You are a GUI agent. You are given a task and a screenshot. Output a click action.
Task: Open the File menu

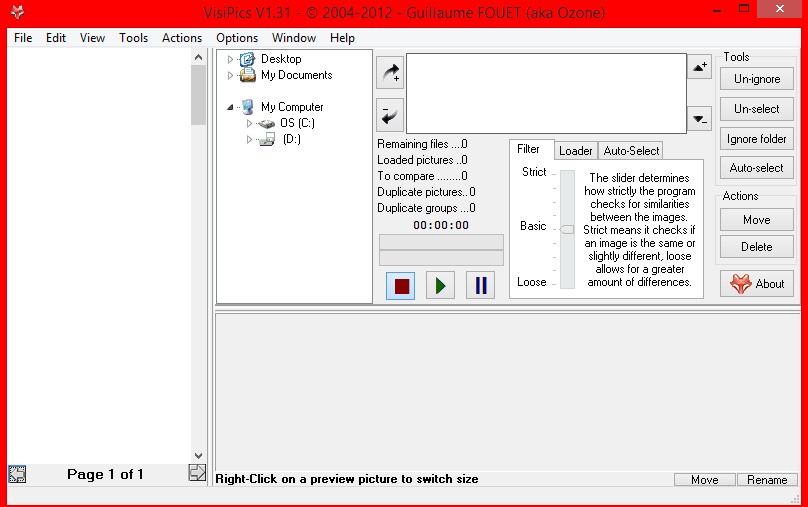pyautogui.click(x=23, y=38)
